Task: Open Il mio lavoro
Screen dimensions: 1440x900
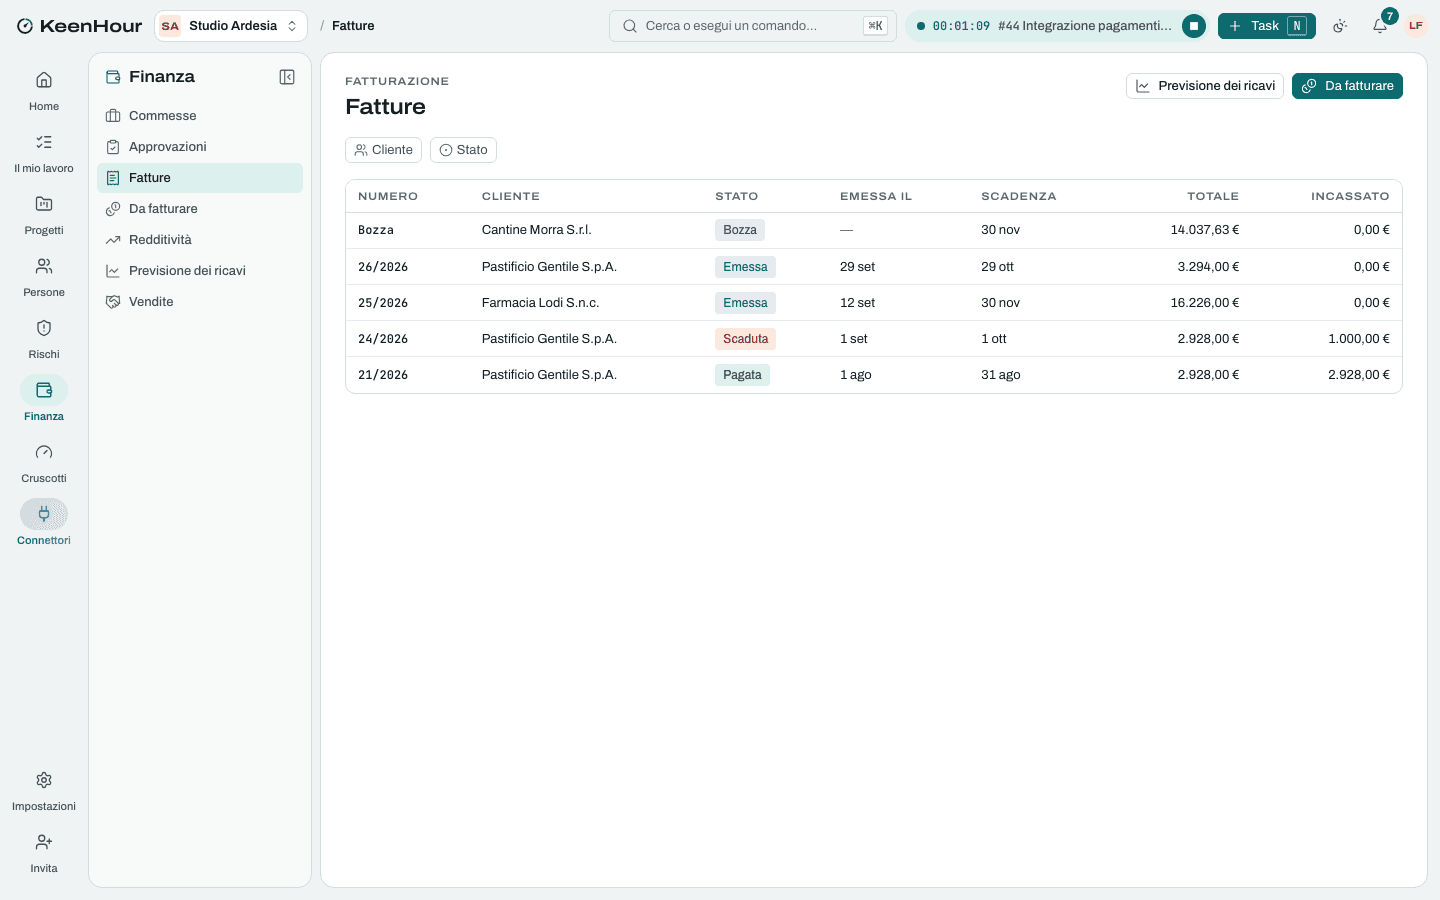Action: point(44,153)
